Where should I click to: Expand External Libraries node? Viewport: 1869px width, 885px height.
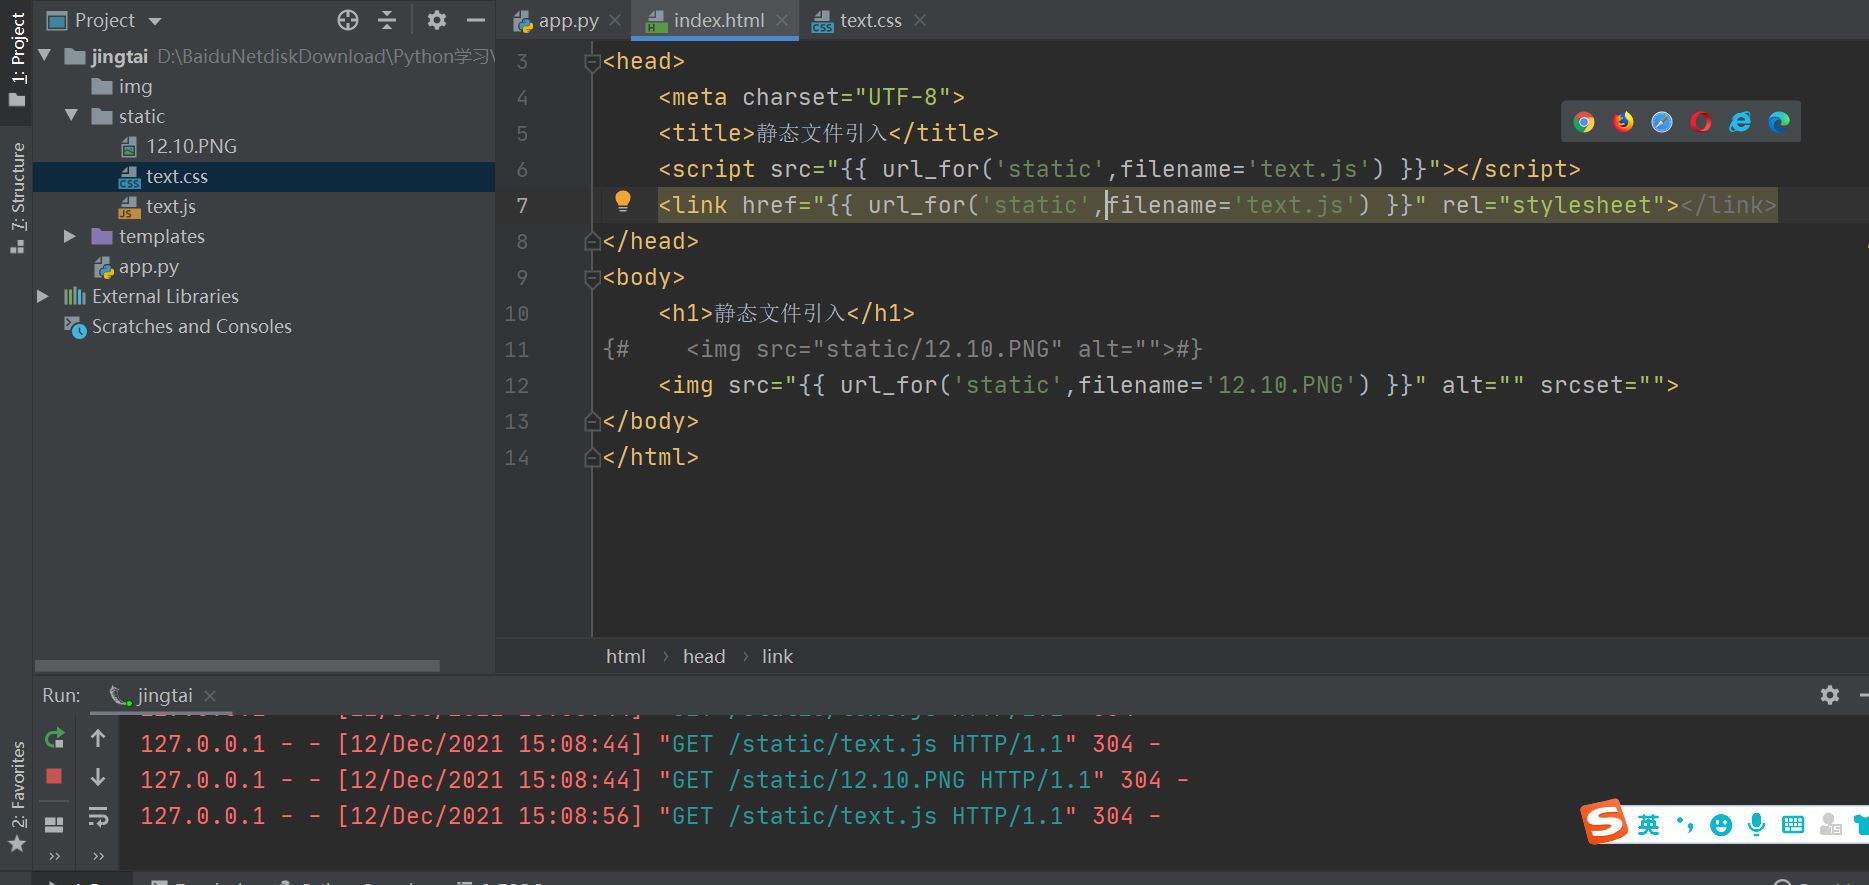(43, 296)
